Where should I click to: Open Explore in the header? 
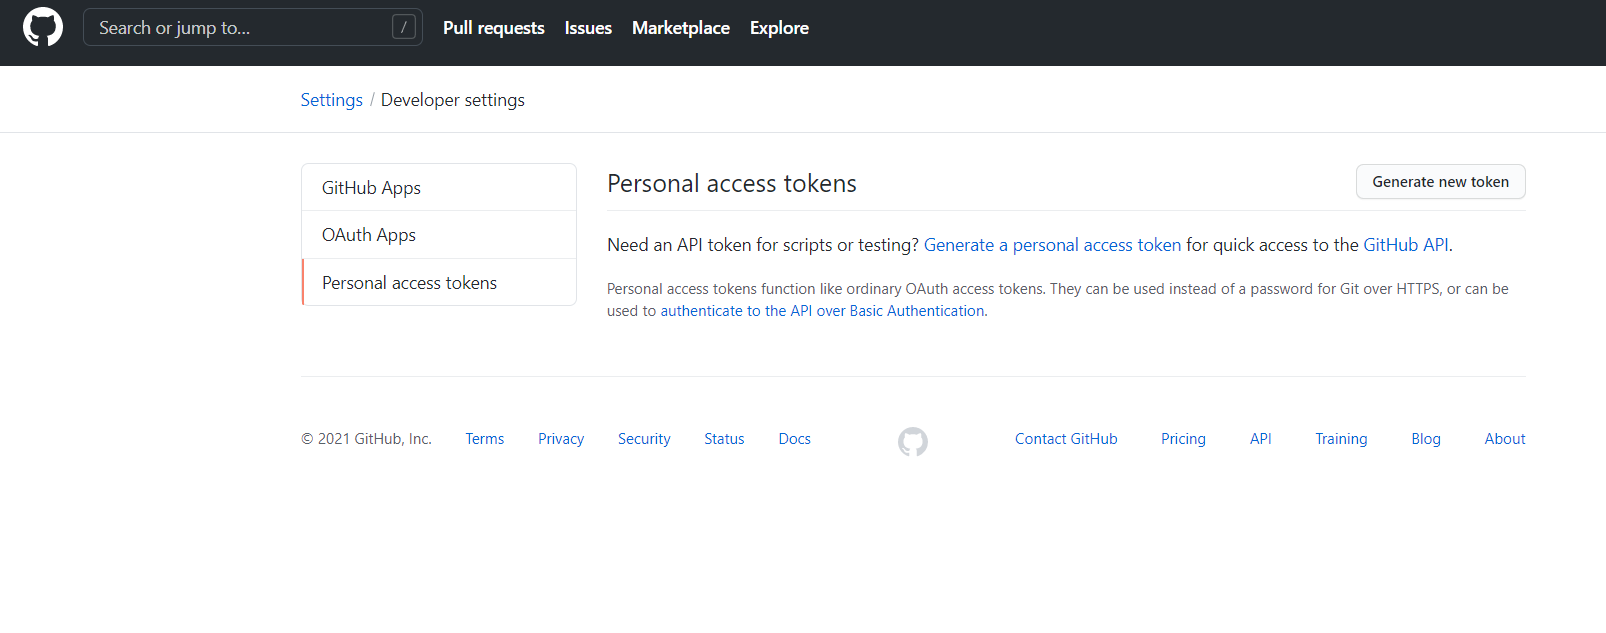(779, 28)
